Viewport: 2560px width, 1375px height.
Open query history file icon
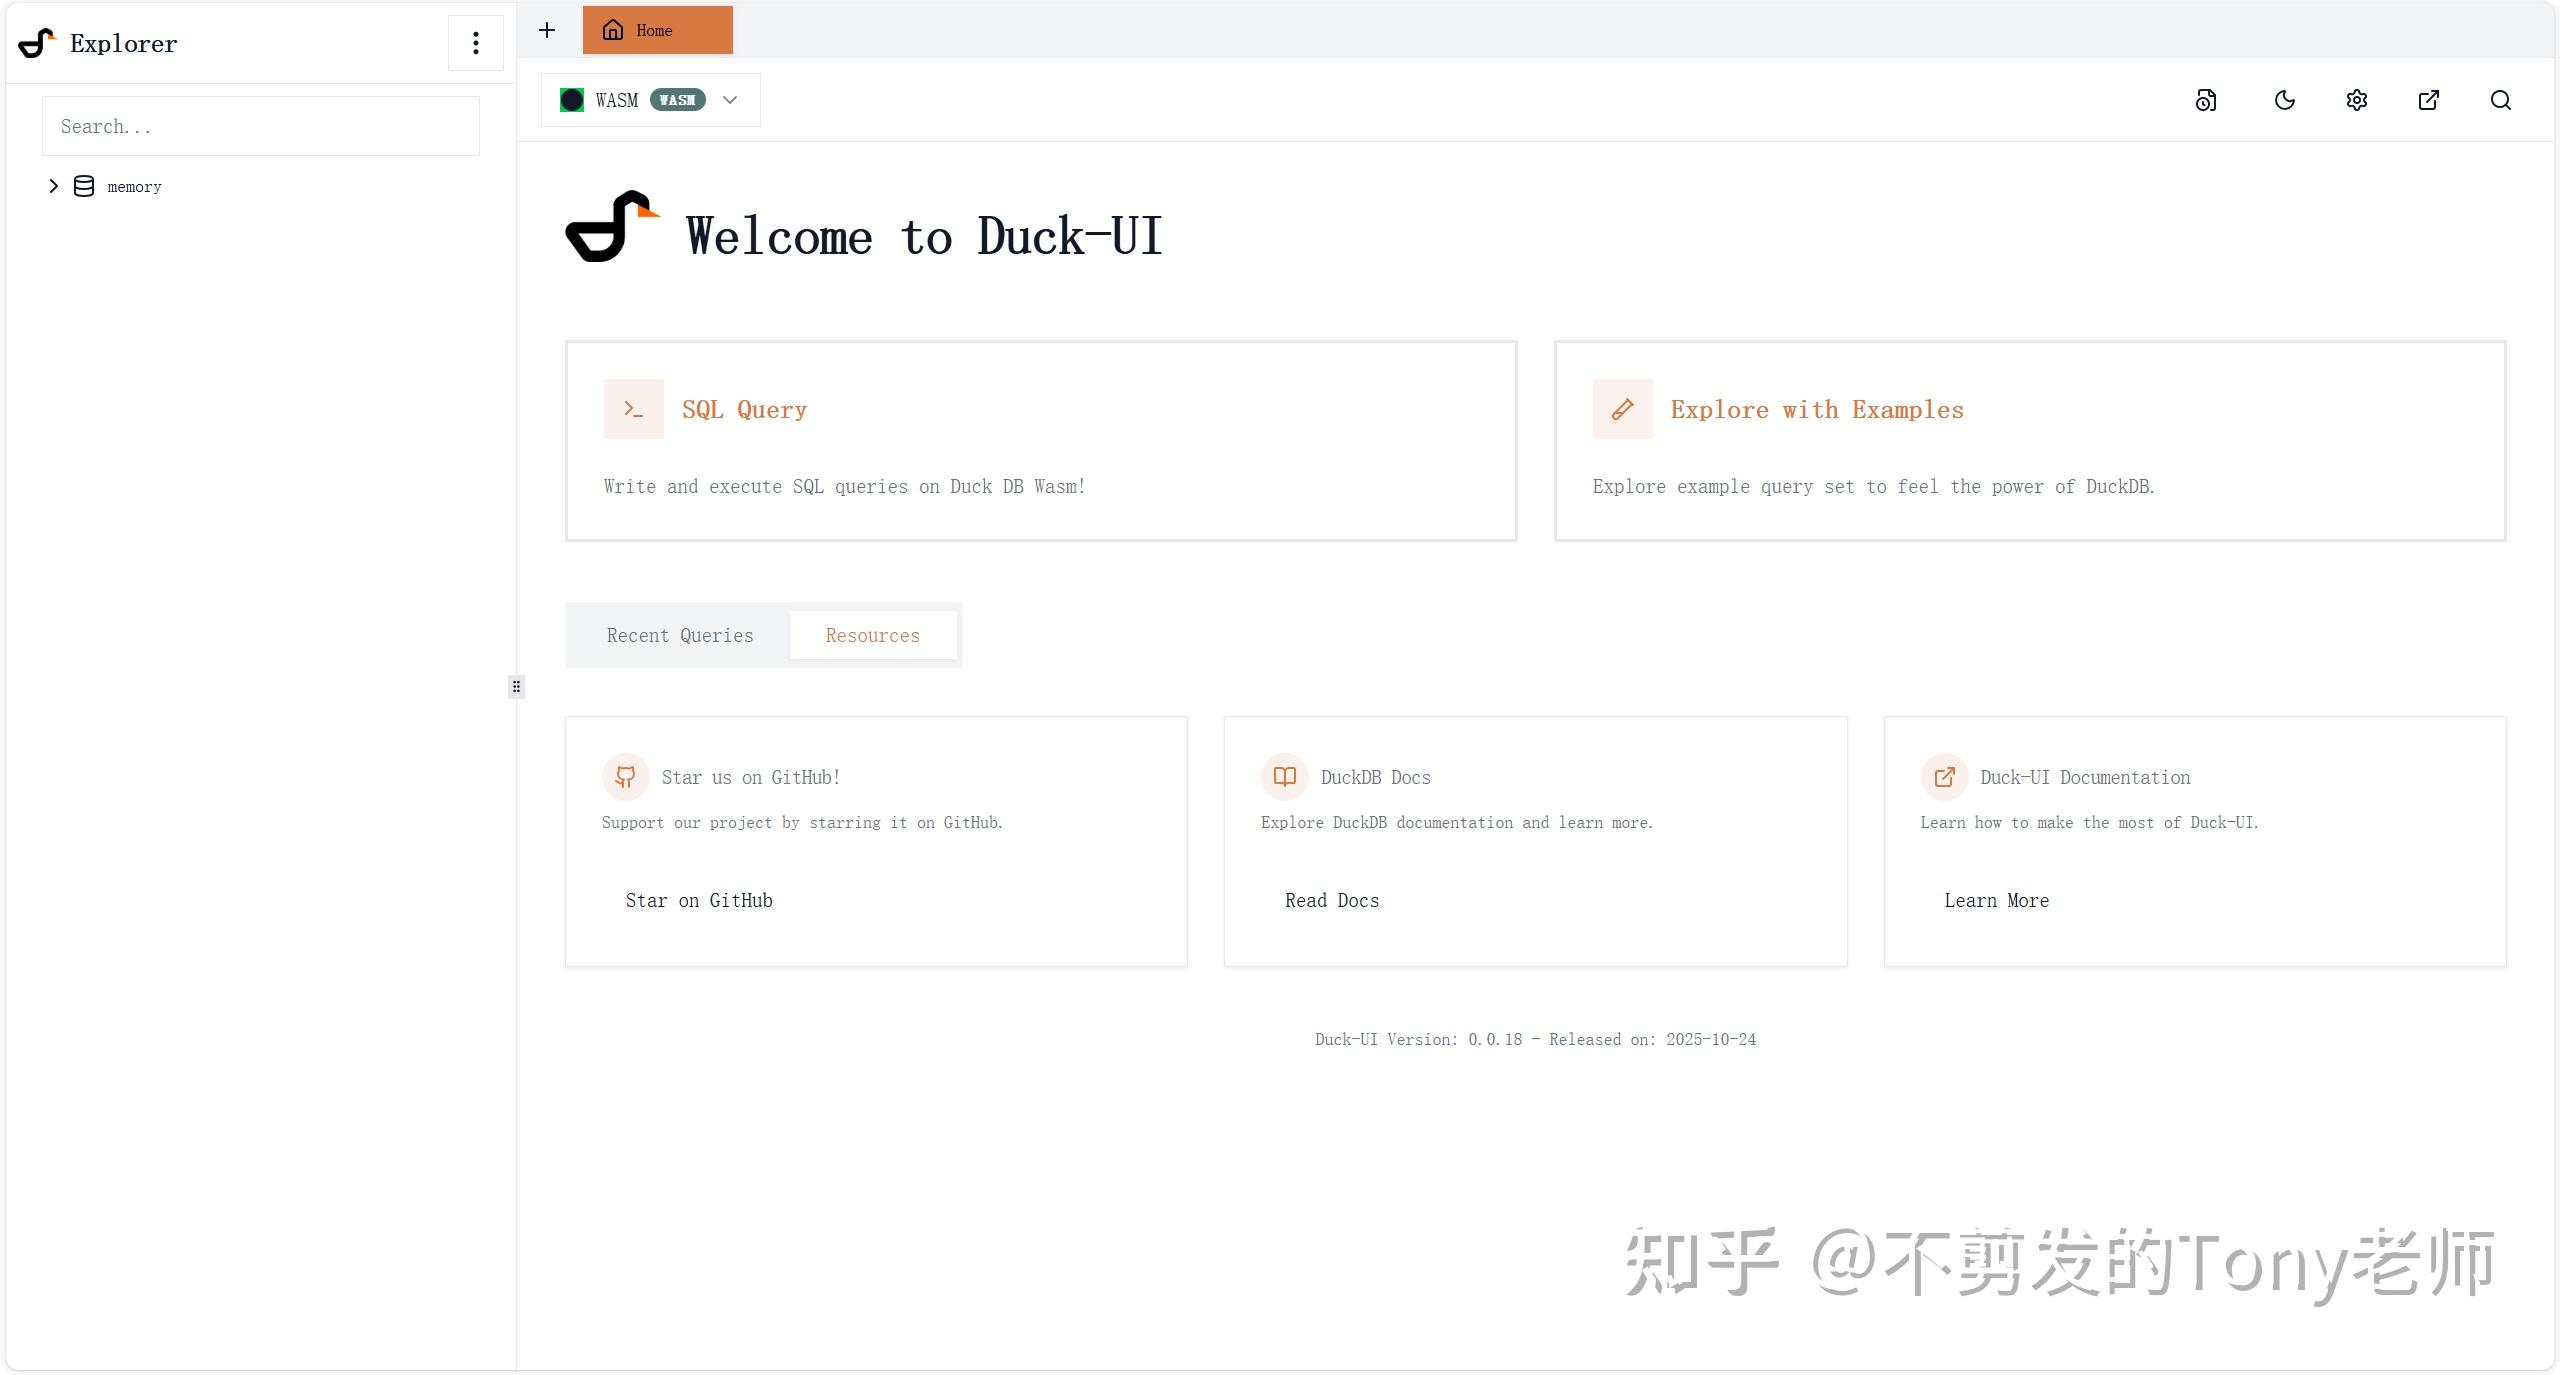pos(2207,100)
